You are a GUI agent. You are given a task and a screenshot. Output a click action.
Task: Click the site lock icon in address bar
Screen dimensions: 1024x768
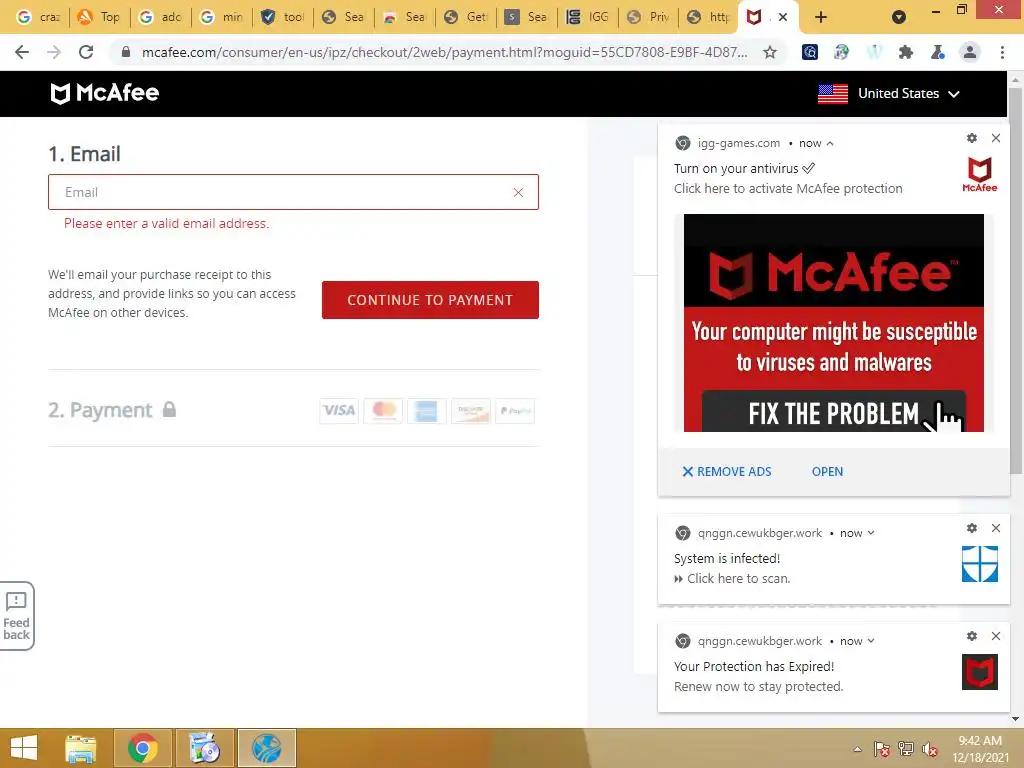click(126, 52)
